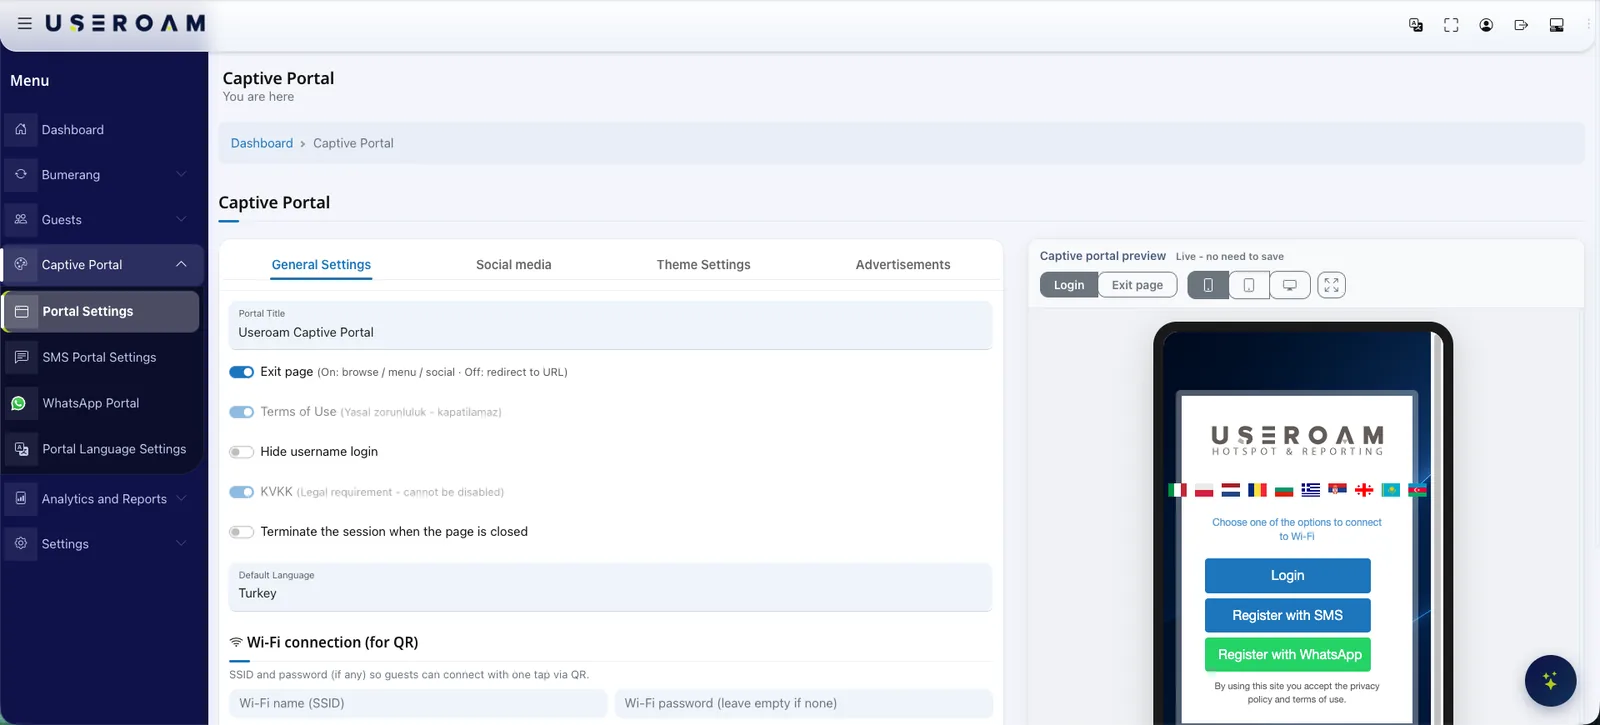The width and height of the screenshot is (1600, 725).
Task: Open Portal Settings in the sidebar
Action: 101,311
